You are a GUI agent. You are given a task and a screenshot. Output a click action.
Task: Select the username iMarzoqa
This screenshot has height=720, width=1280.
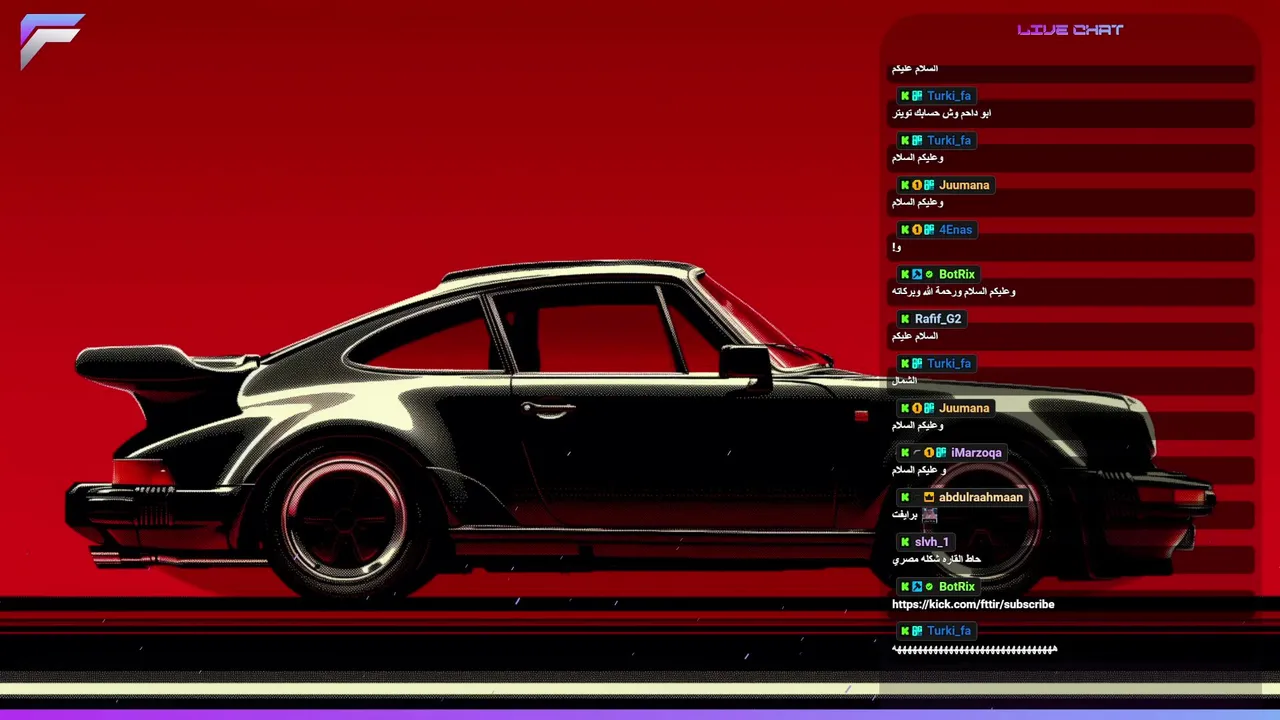tap(976, 453)
